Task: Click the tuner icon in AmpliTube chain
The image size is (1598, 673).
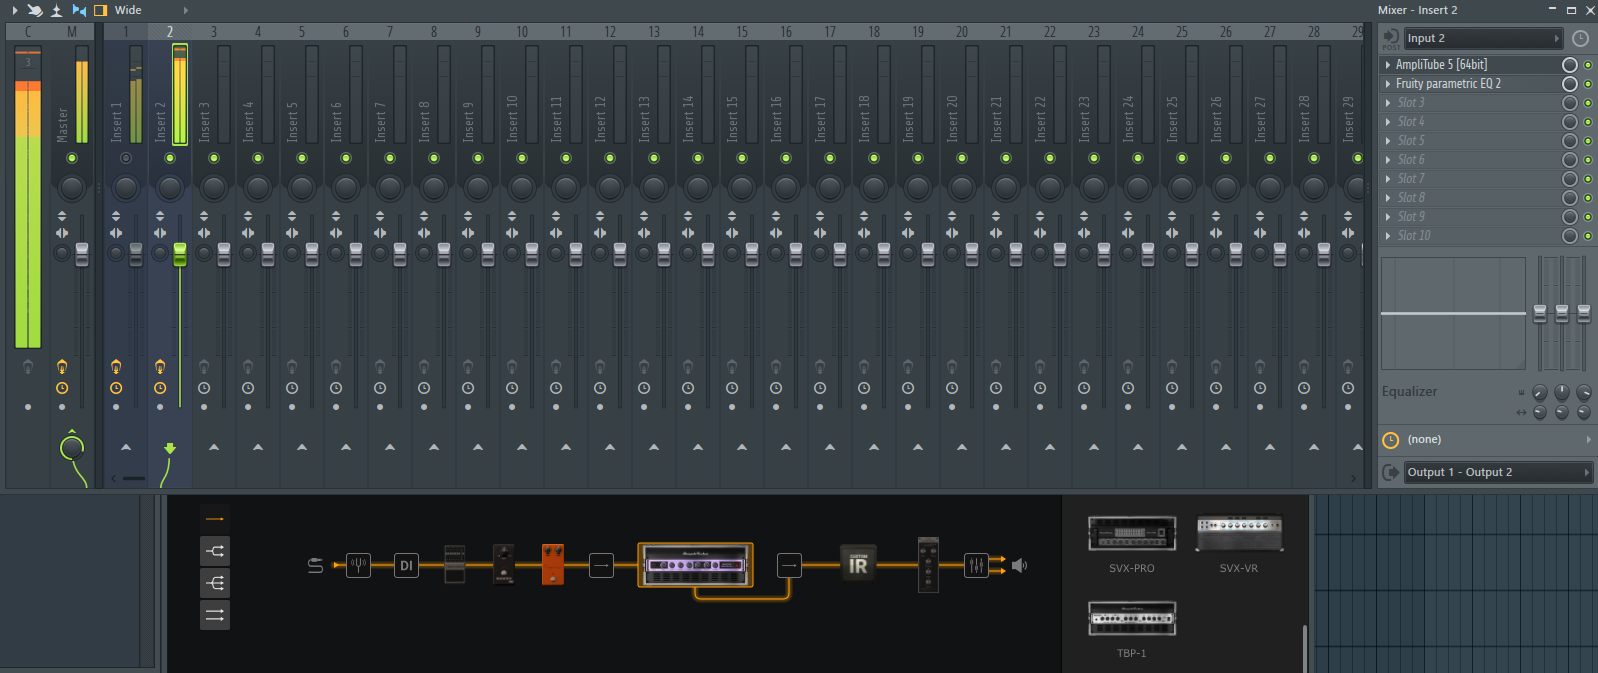Action: tap(358, 566)
